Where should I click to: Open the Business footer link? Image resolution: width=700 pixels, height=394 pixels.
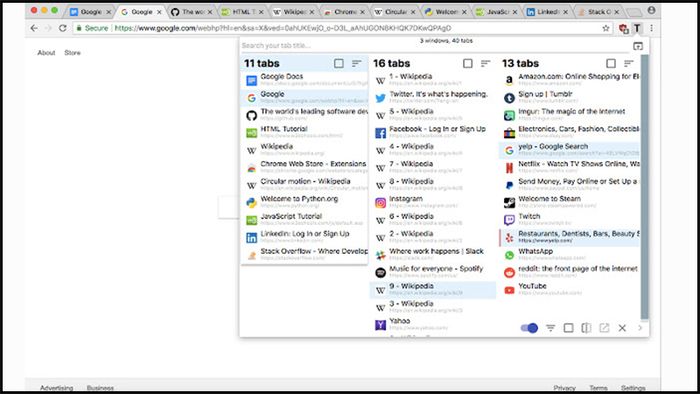click(x=100, y=388)
